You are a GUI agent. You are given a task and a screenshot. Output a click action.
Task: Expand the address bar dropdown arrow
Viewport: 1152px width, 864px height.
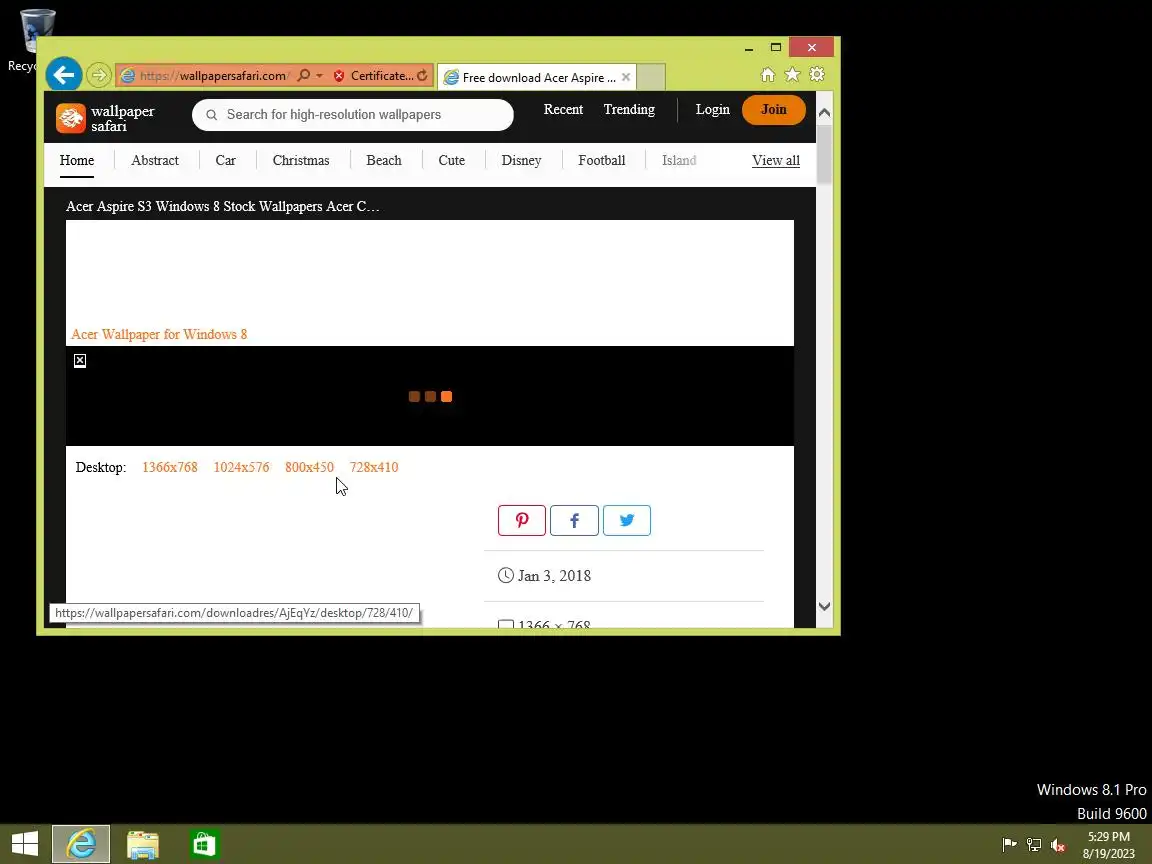(x=320, y=76)
